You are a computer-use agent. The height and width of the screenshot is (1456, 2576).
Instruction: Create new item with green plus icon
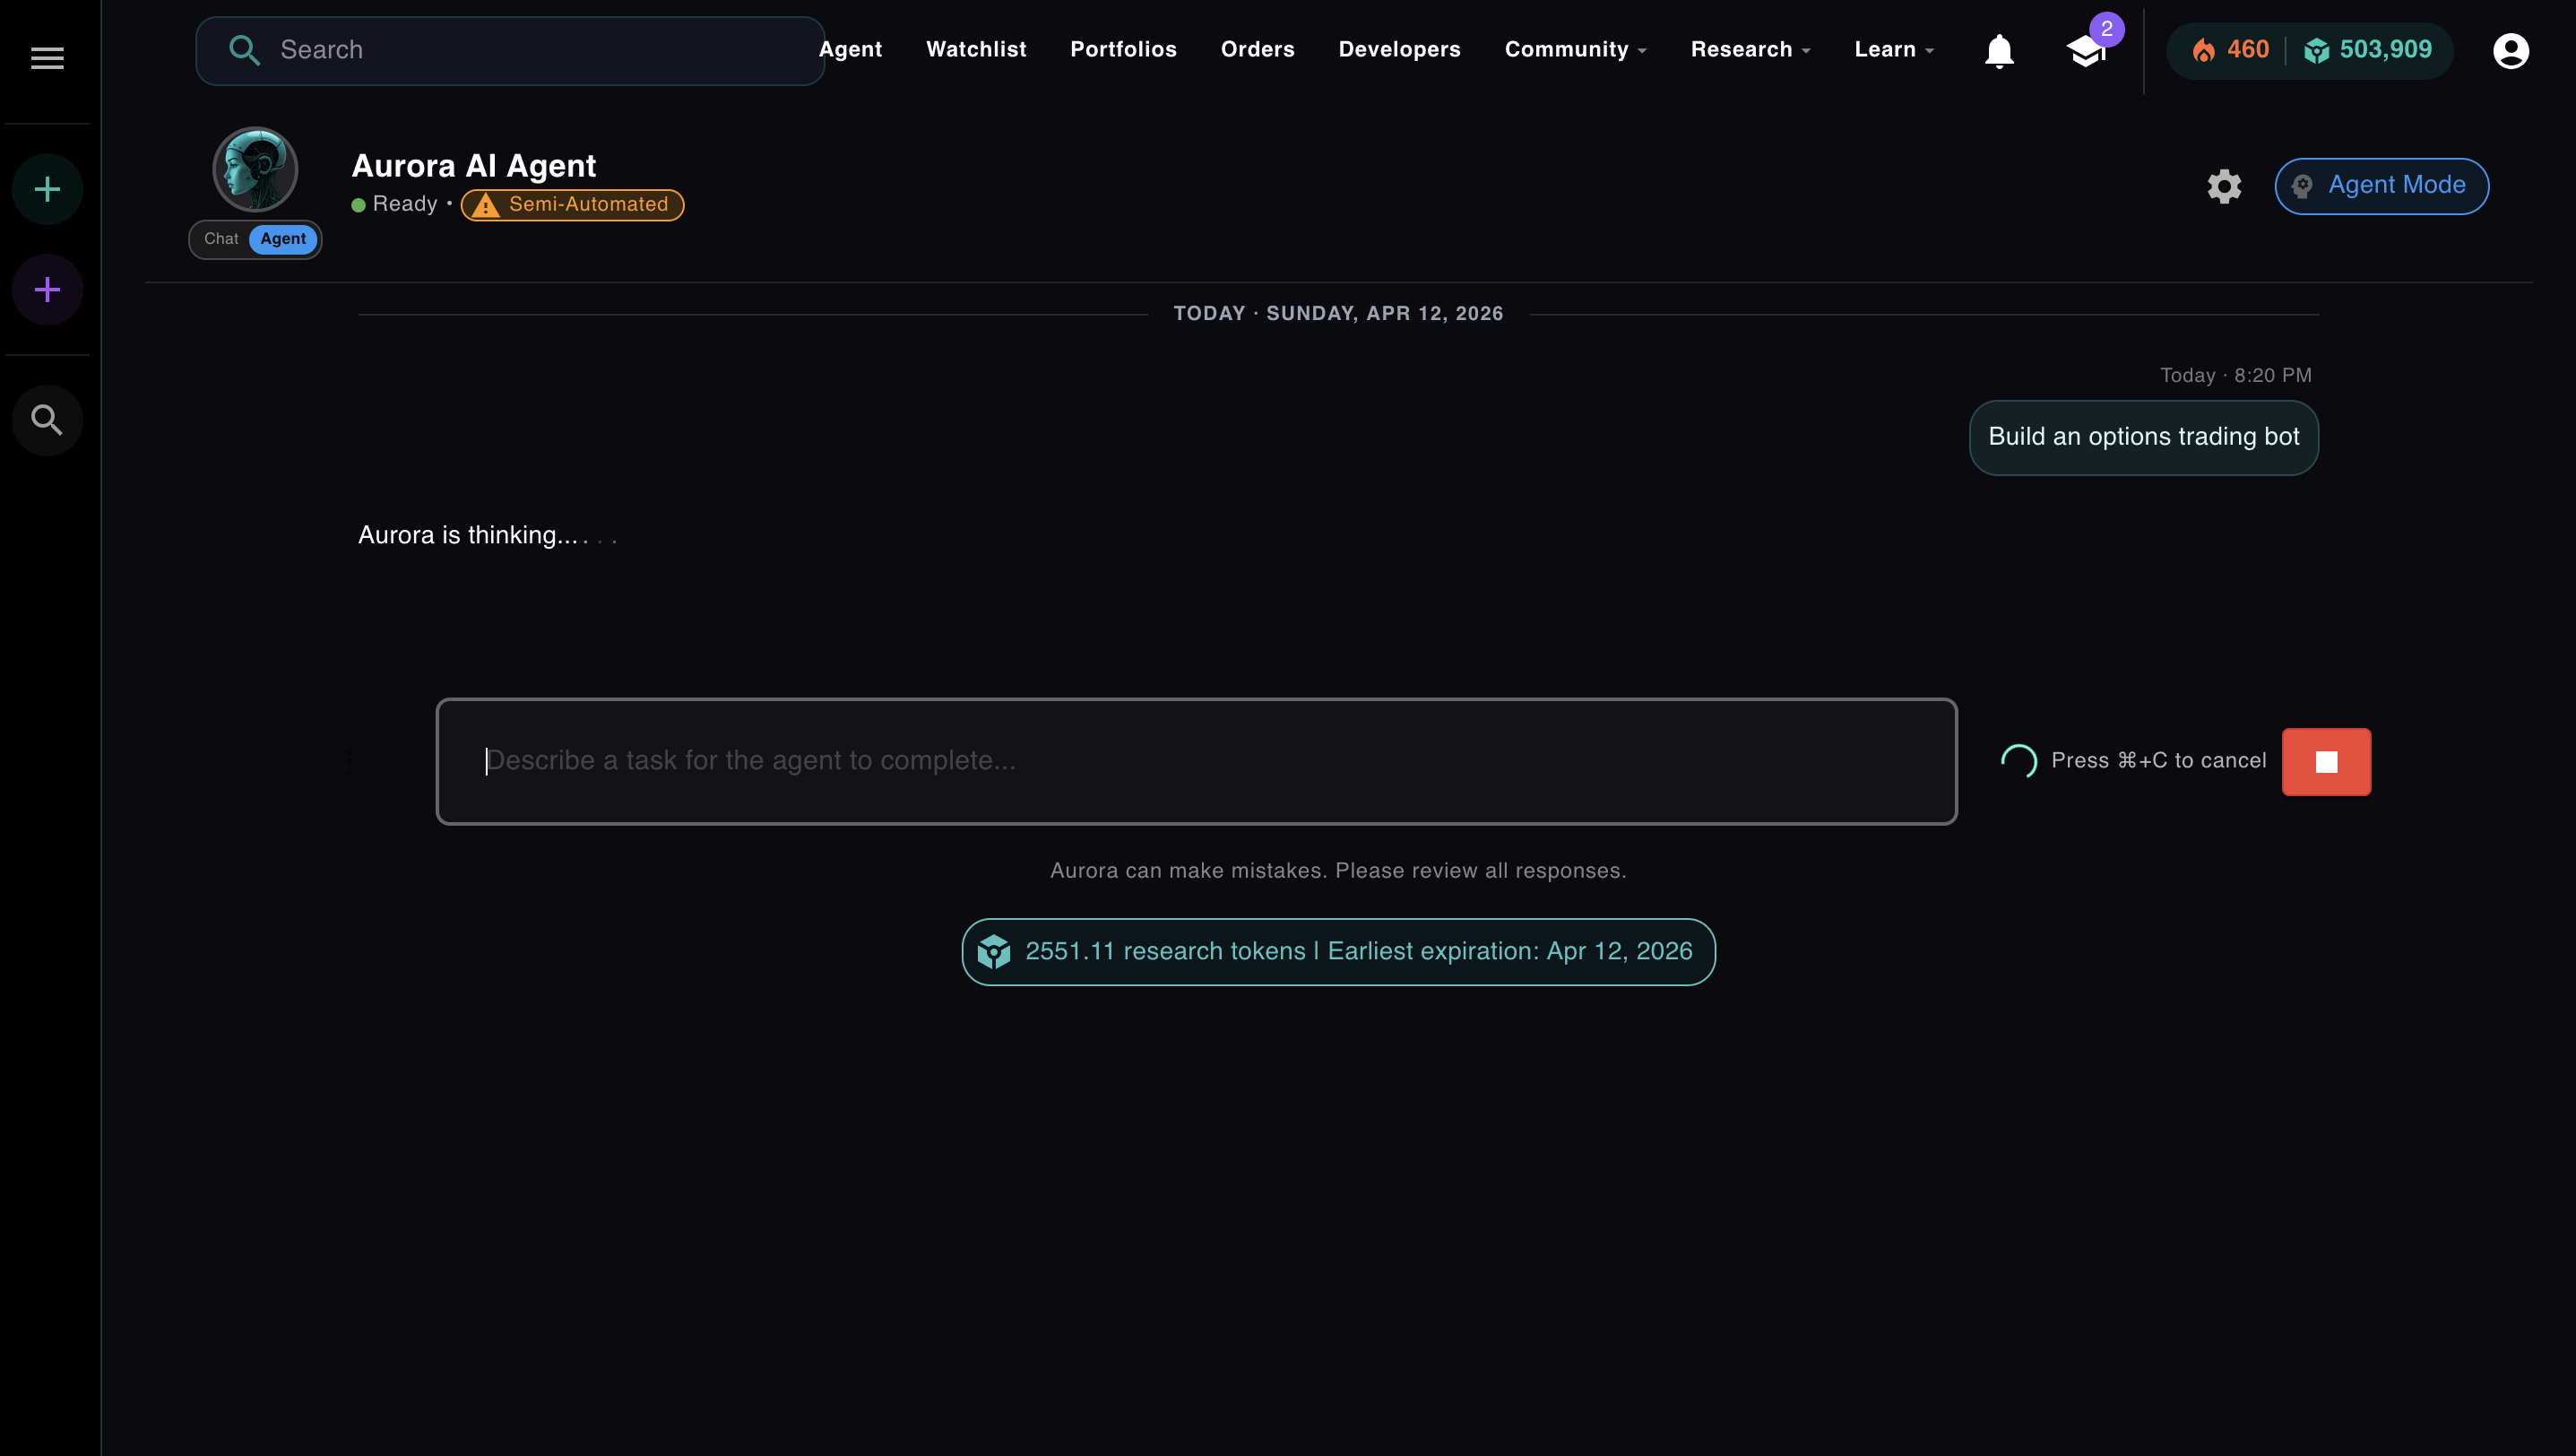click(46, 188)
